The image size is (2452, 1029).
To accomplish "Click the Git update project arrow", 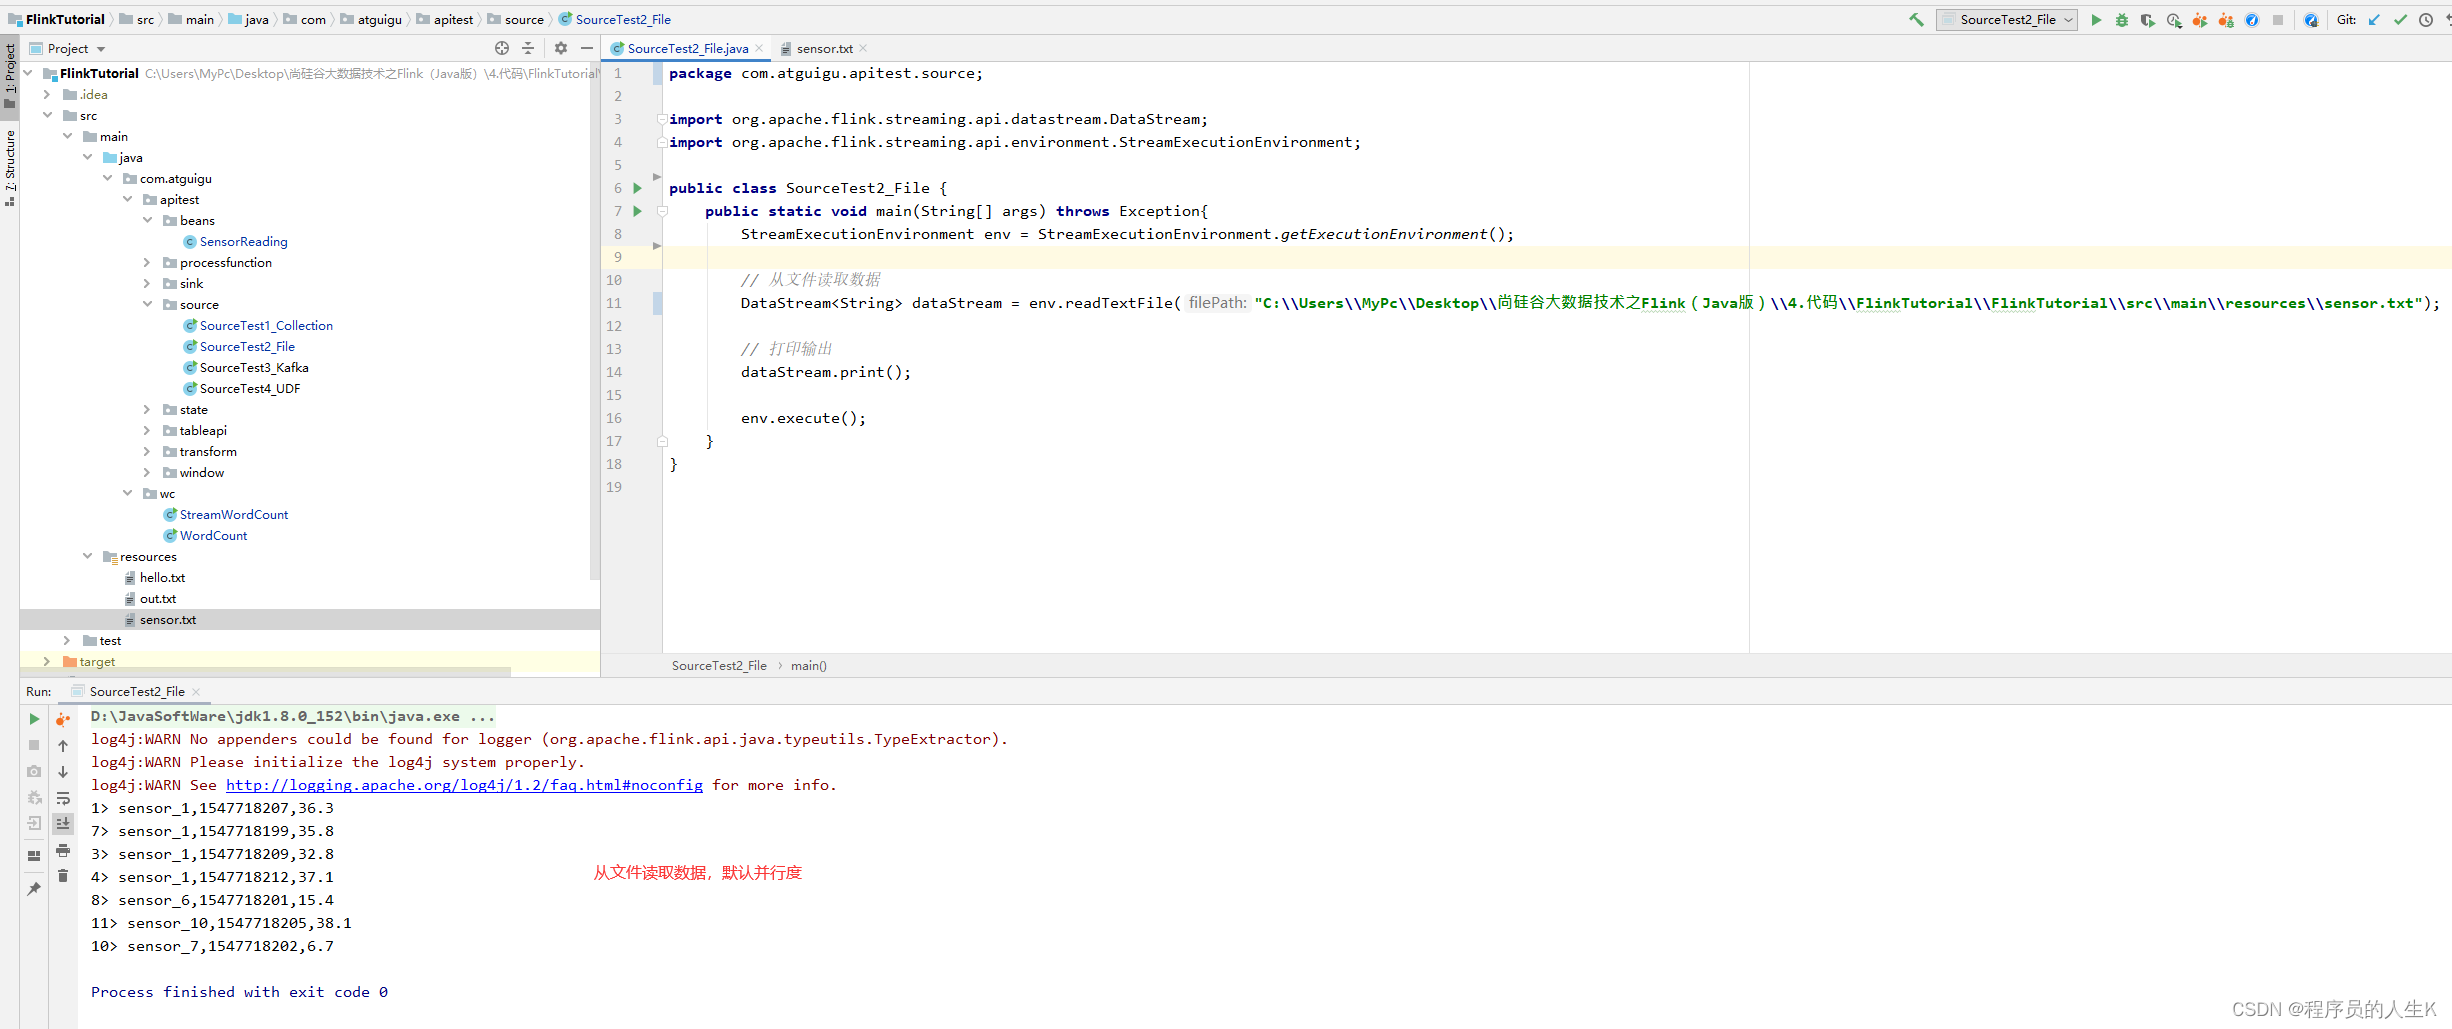I will coord(2374,20).
